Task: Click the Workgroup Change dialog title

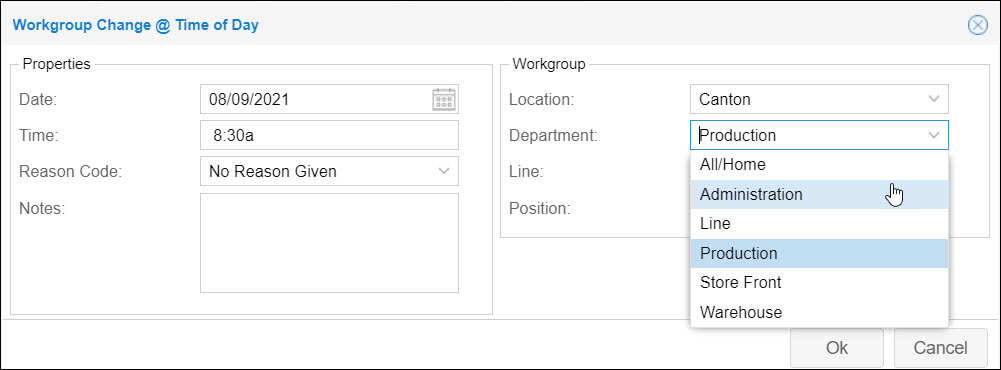Action: point(135,26)
